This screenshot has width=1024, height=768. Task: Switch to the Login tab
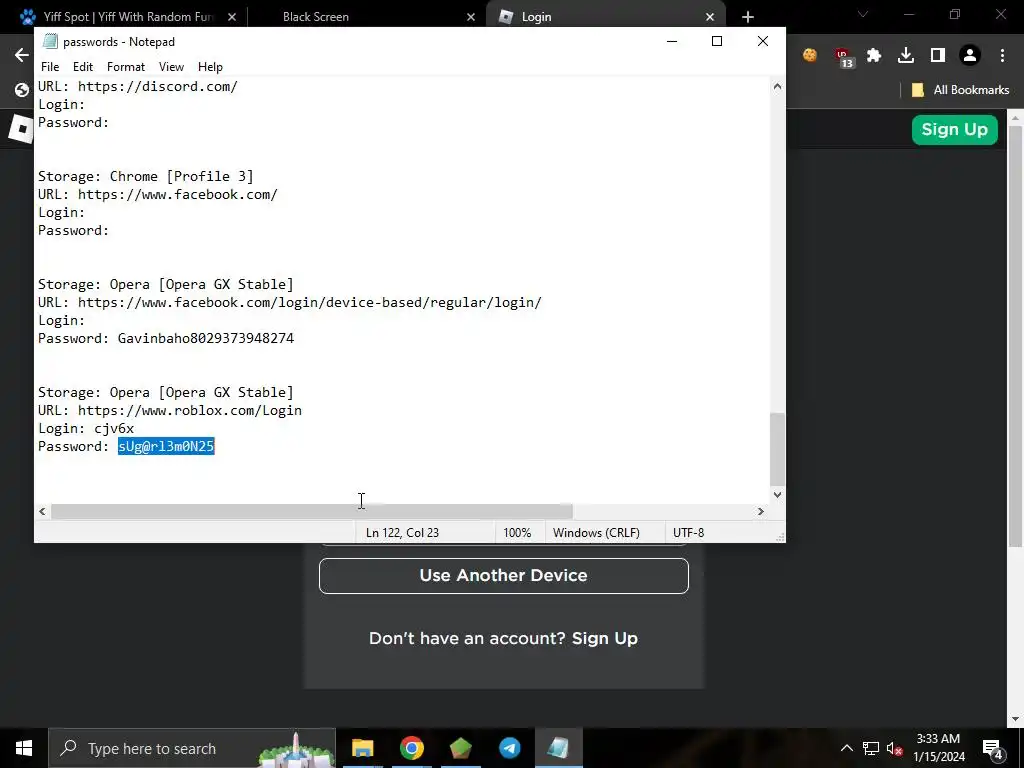coord(604,17)
